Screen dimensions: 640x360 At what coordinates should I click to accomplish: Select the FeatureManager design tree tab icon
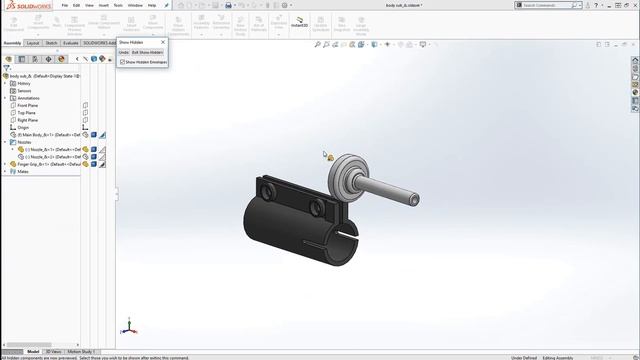pos(9,59)
